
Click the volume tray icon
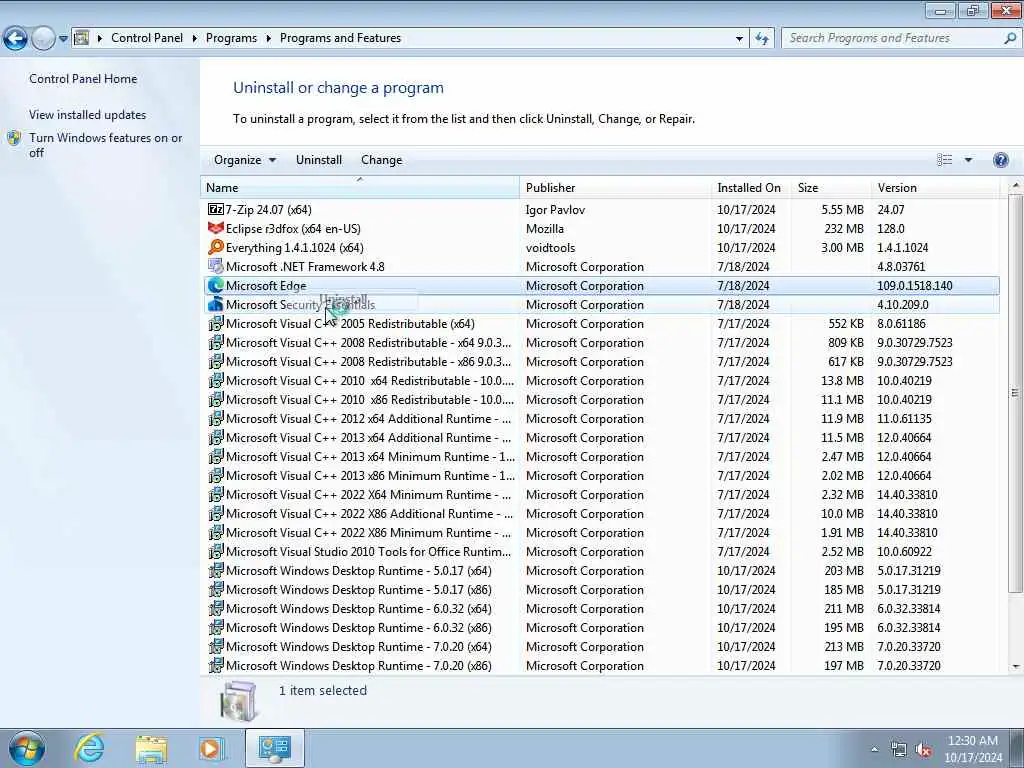click(x=923, y=750)
